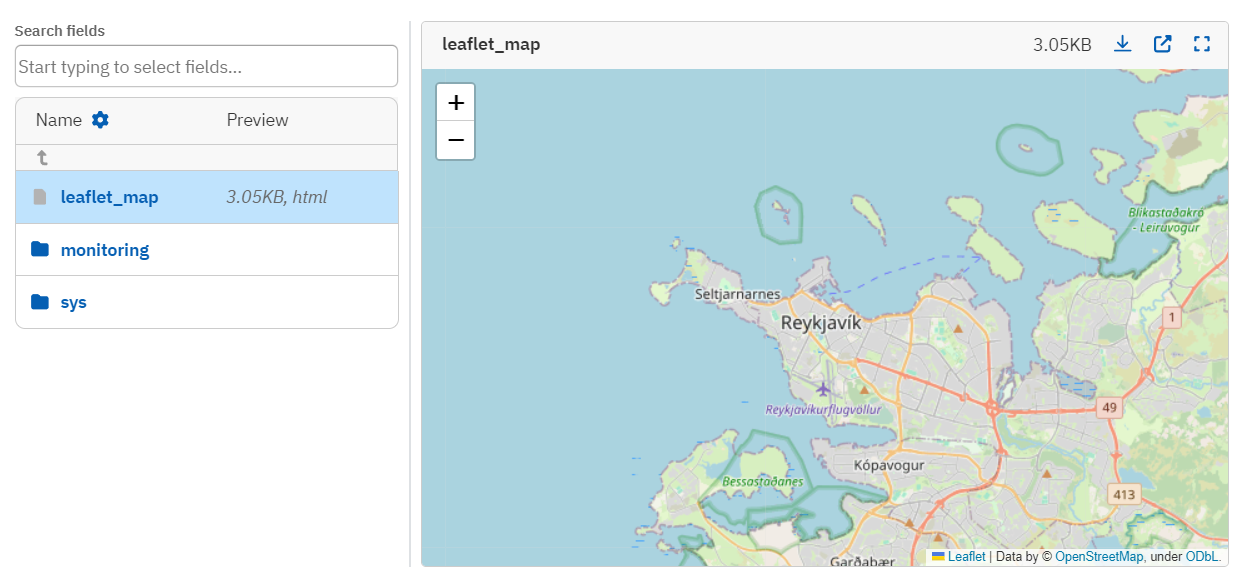Click the sys folder icon
1244x583 pixels.
[x=42, y=302]
